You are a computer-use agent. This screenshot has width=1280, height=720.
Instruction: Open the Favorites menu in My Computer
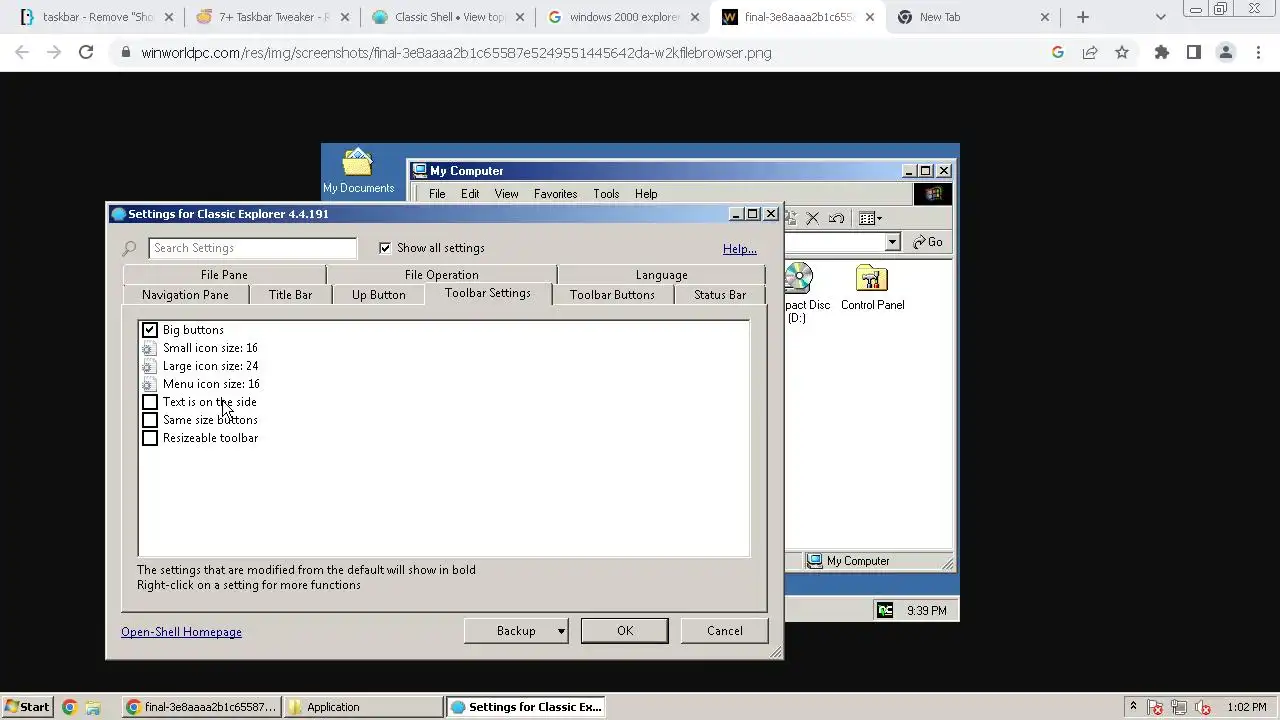555,194
